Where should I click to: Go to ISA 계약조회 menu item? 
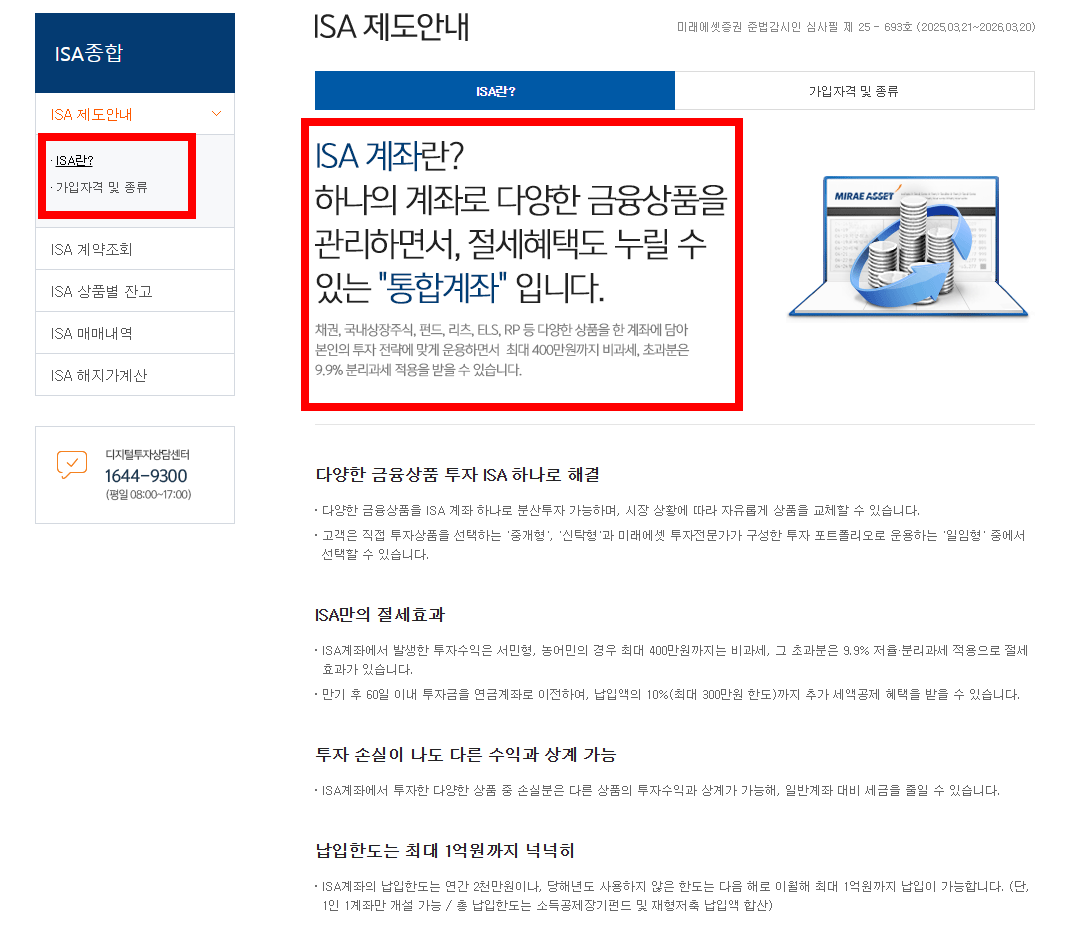click(x=135, y=249)
